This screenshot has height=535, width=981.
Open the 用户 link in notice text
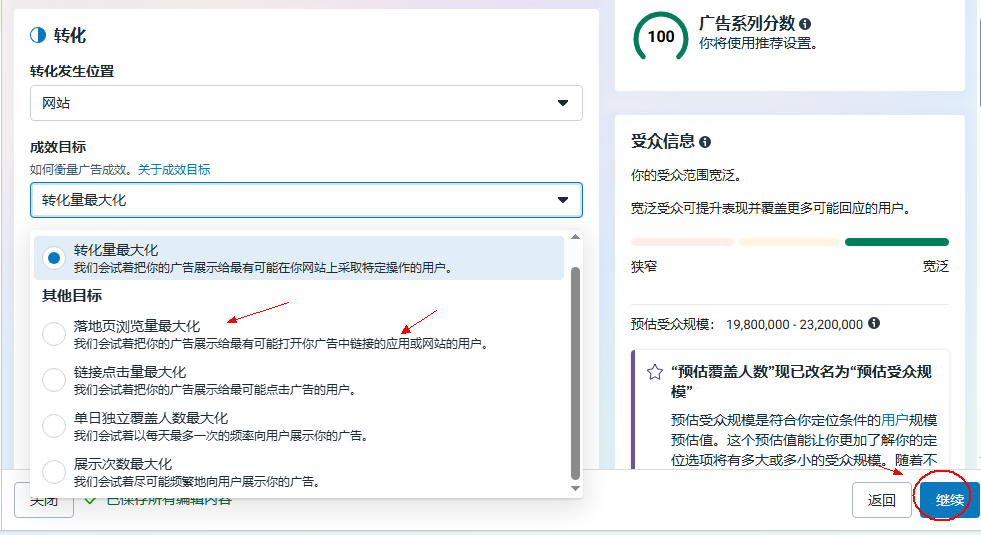pyautogui.click(x=894, y=420)
